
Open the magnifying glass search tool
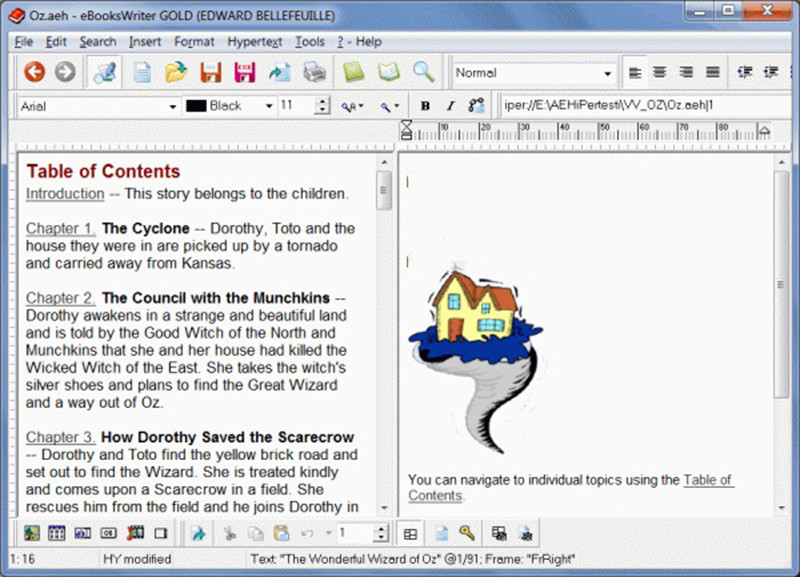point(423,72)
